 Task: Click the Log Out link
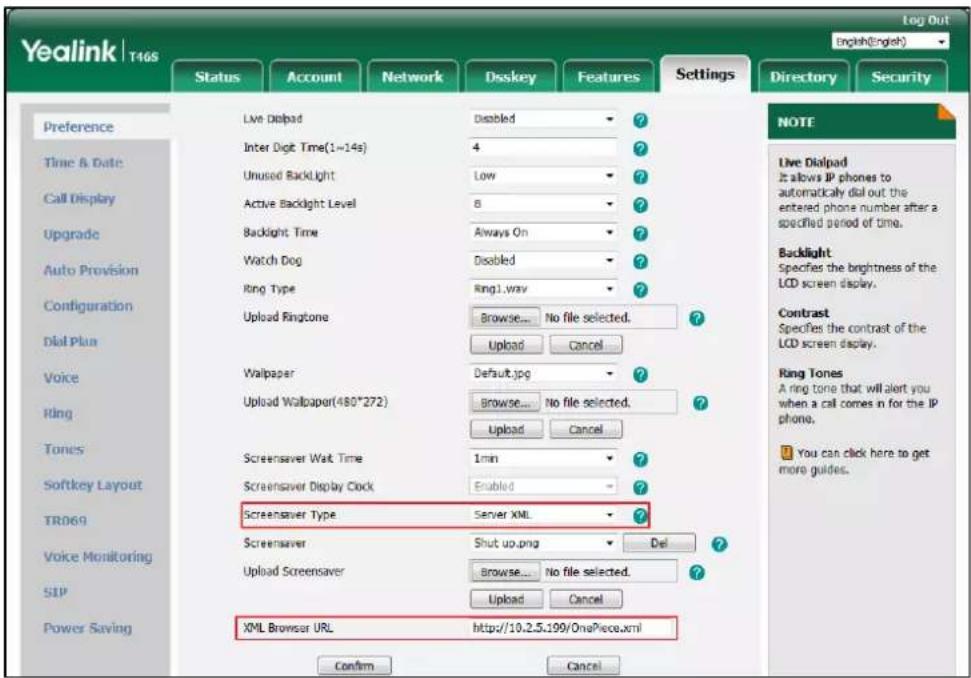(x=925, y=20)
